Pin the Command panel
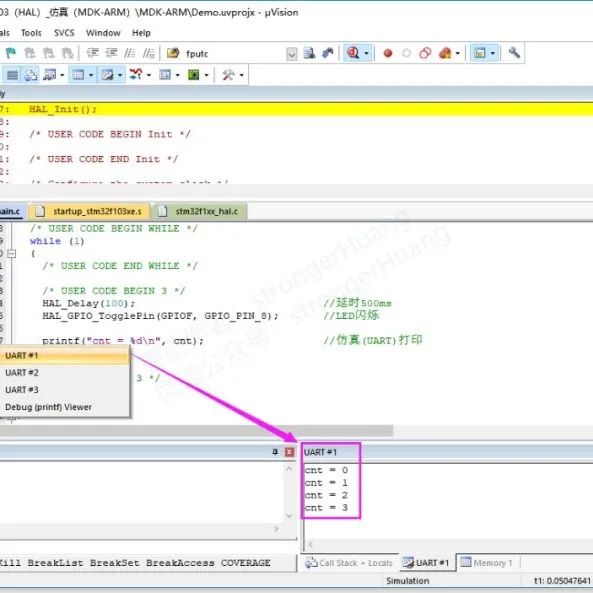593x593 pixels. (x=275, y=452)
